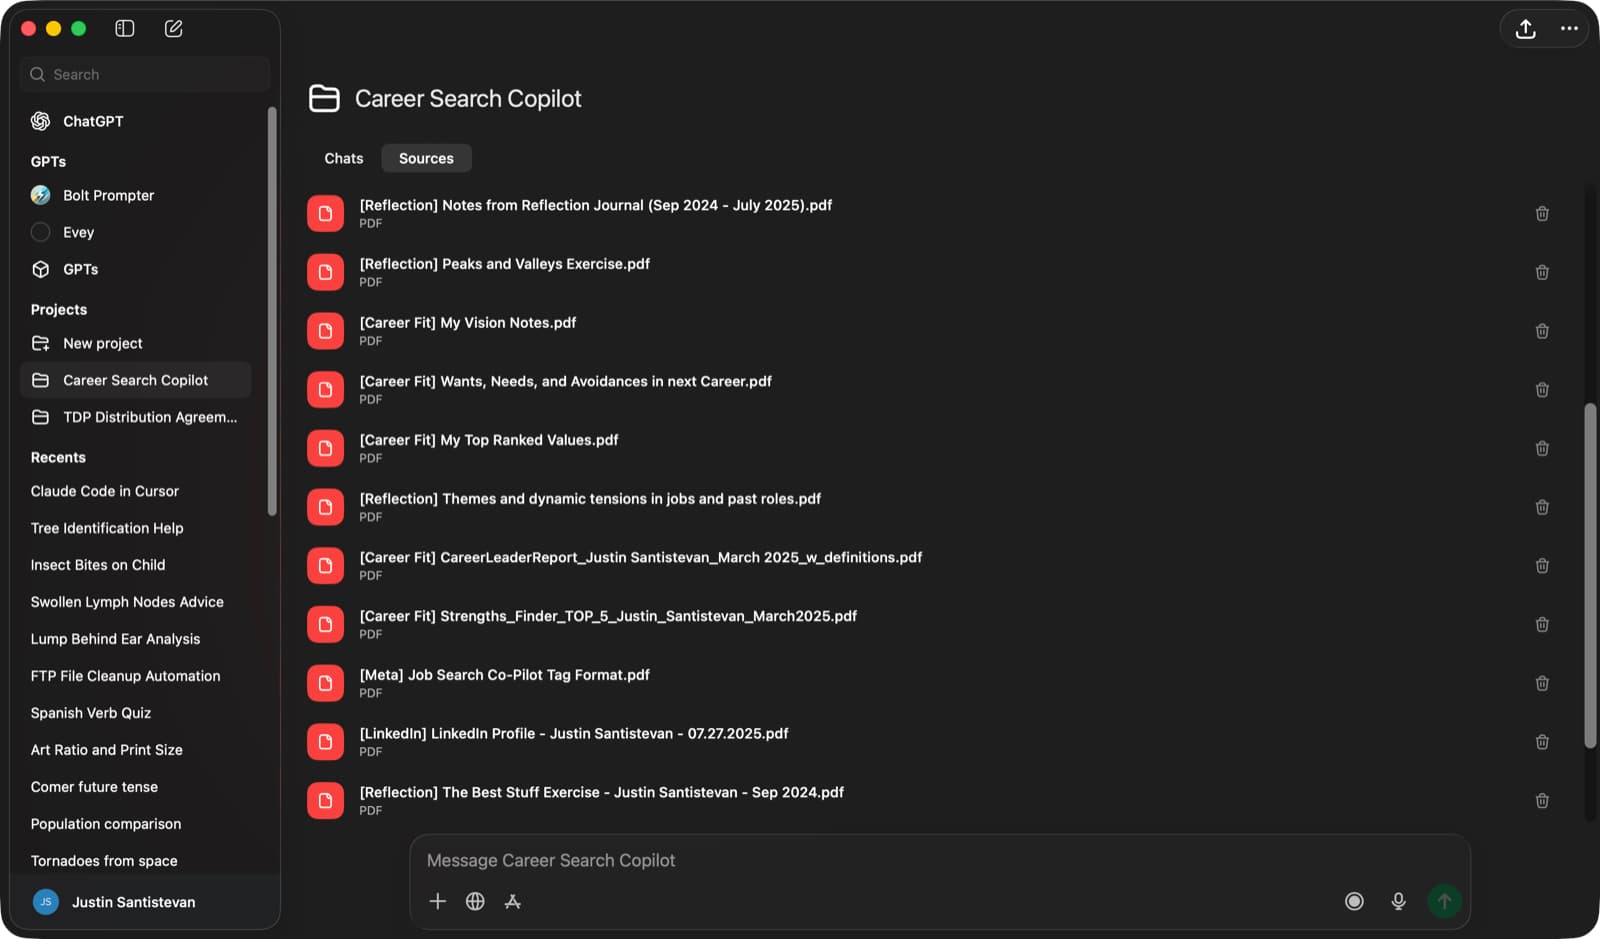Start a new chat with compose icon
The width and height of the screenshot is (1600, 939).
coord(173,28)
